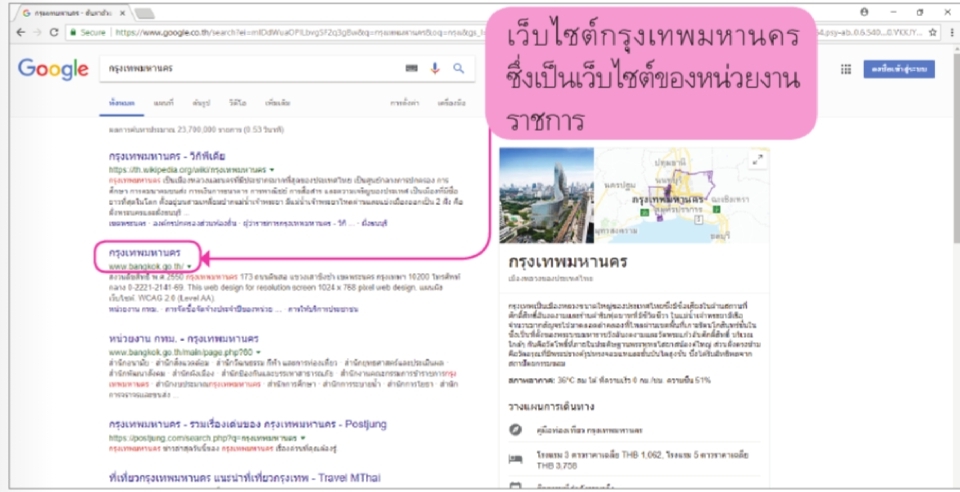Click the Google search text field
The width and height of the screenshot is (960, 492).
[250, 69]
